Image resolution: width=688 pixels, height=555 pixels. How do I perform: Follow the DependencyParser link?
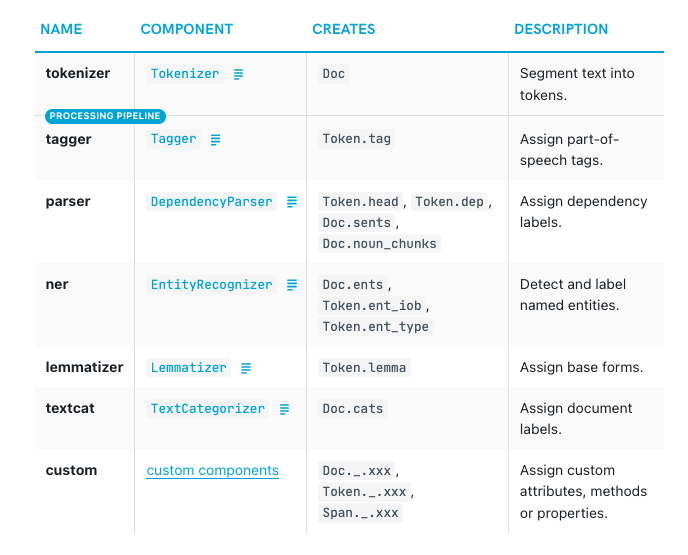pyautogui.click(x=211, y=202)
